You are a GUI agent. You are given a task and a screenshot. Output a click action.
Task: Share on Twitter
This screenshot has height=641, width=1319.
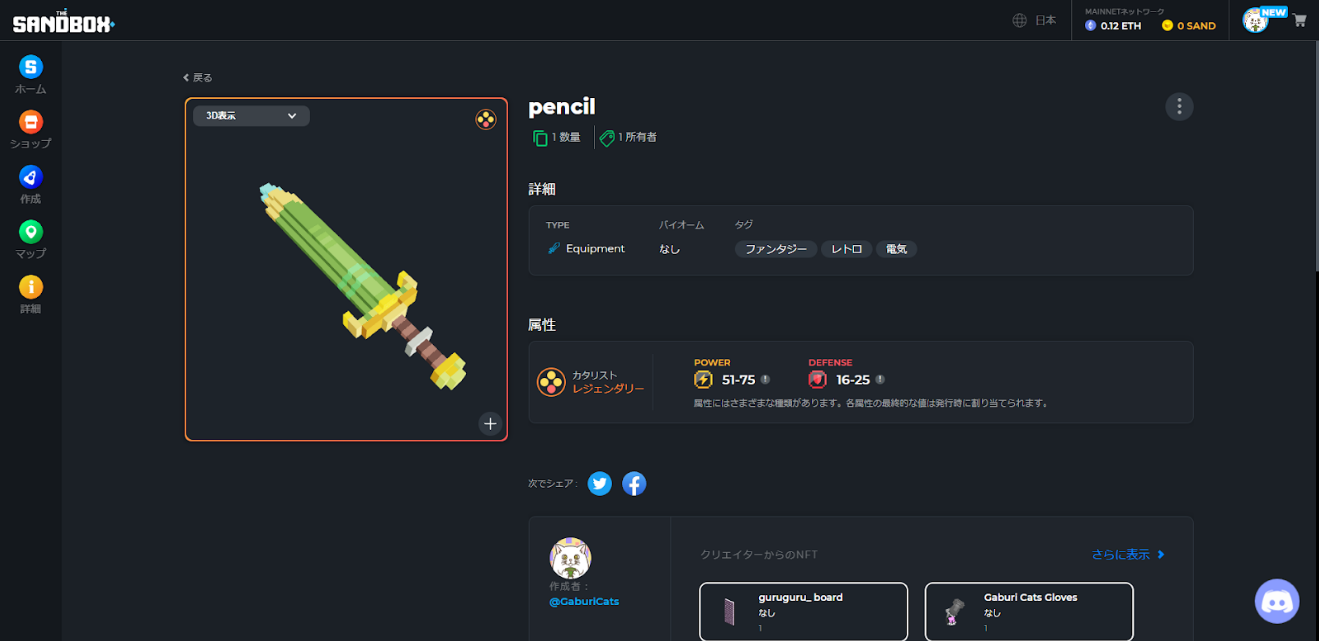(600, 484)
